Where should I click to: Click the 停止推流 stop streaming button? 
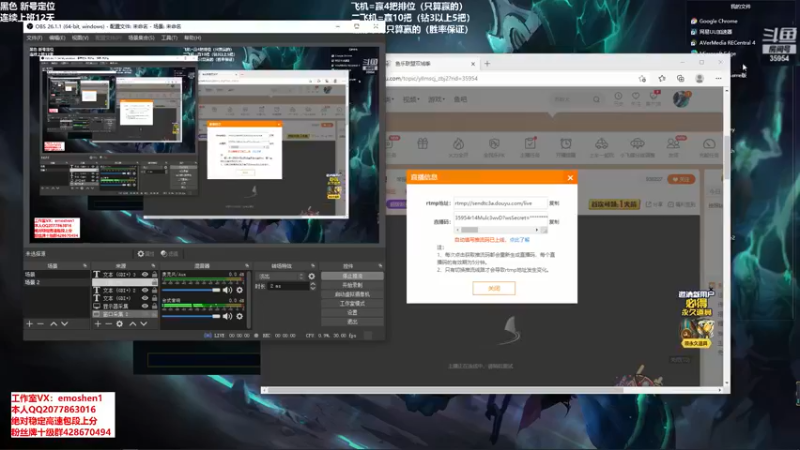352,276
